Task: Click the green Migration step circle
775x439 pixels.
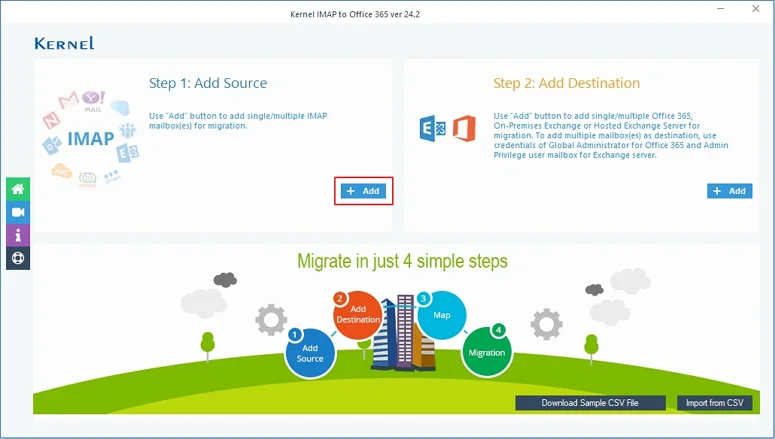Action: 487,352
